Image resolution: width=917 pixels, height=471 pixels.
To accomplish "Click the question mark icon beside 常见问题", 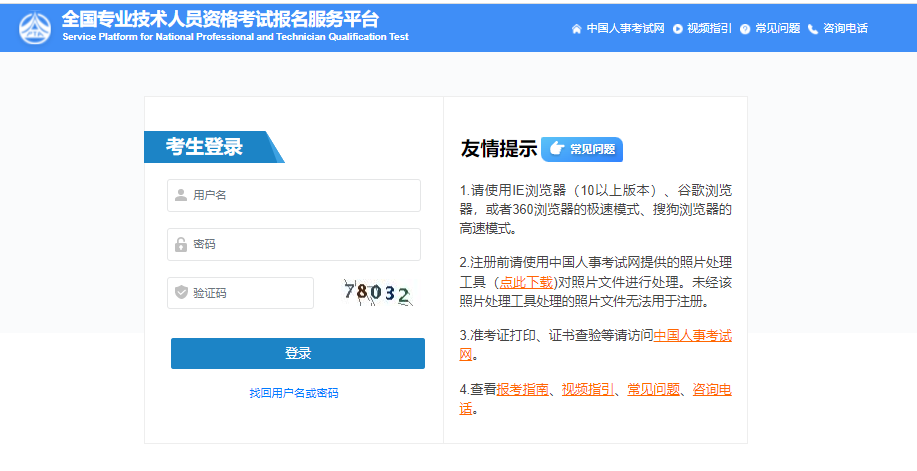I will (x=745, y=29).
